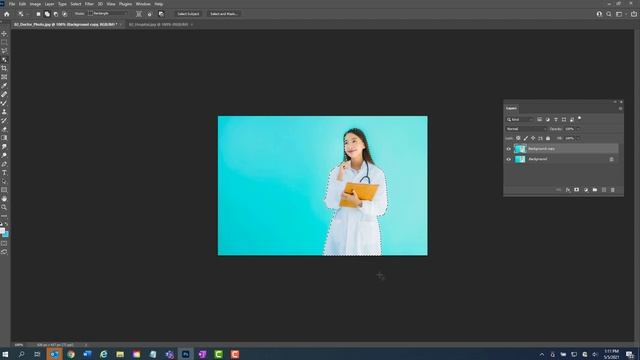Open the Layers panel flyout menu
The height and width of the screenshot is (360, 640).
620,109
